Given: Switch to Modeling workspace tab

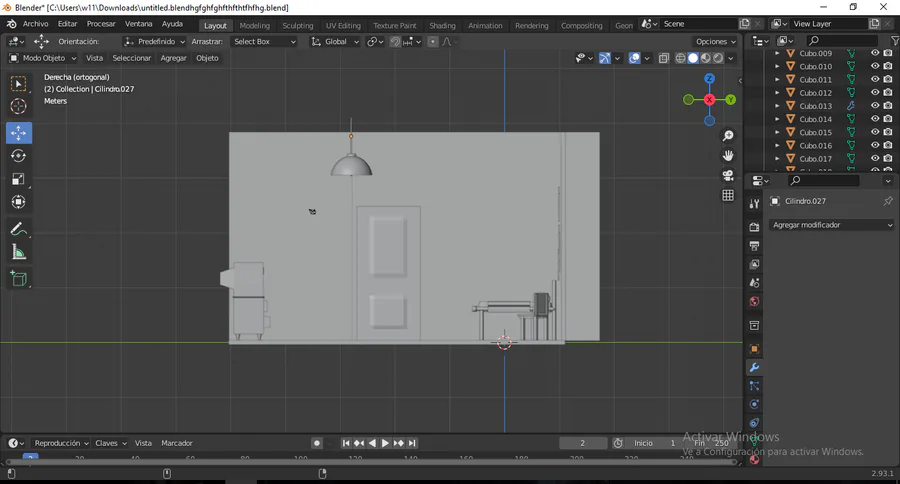Looking at the screenshot, I should click(254, 25).
